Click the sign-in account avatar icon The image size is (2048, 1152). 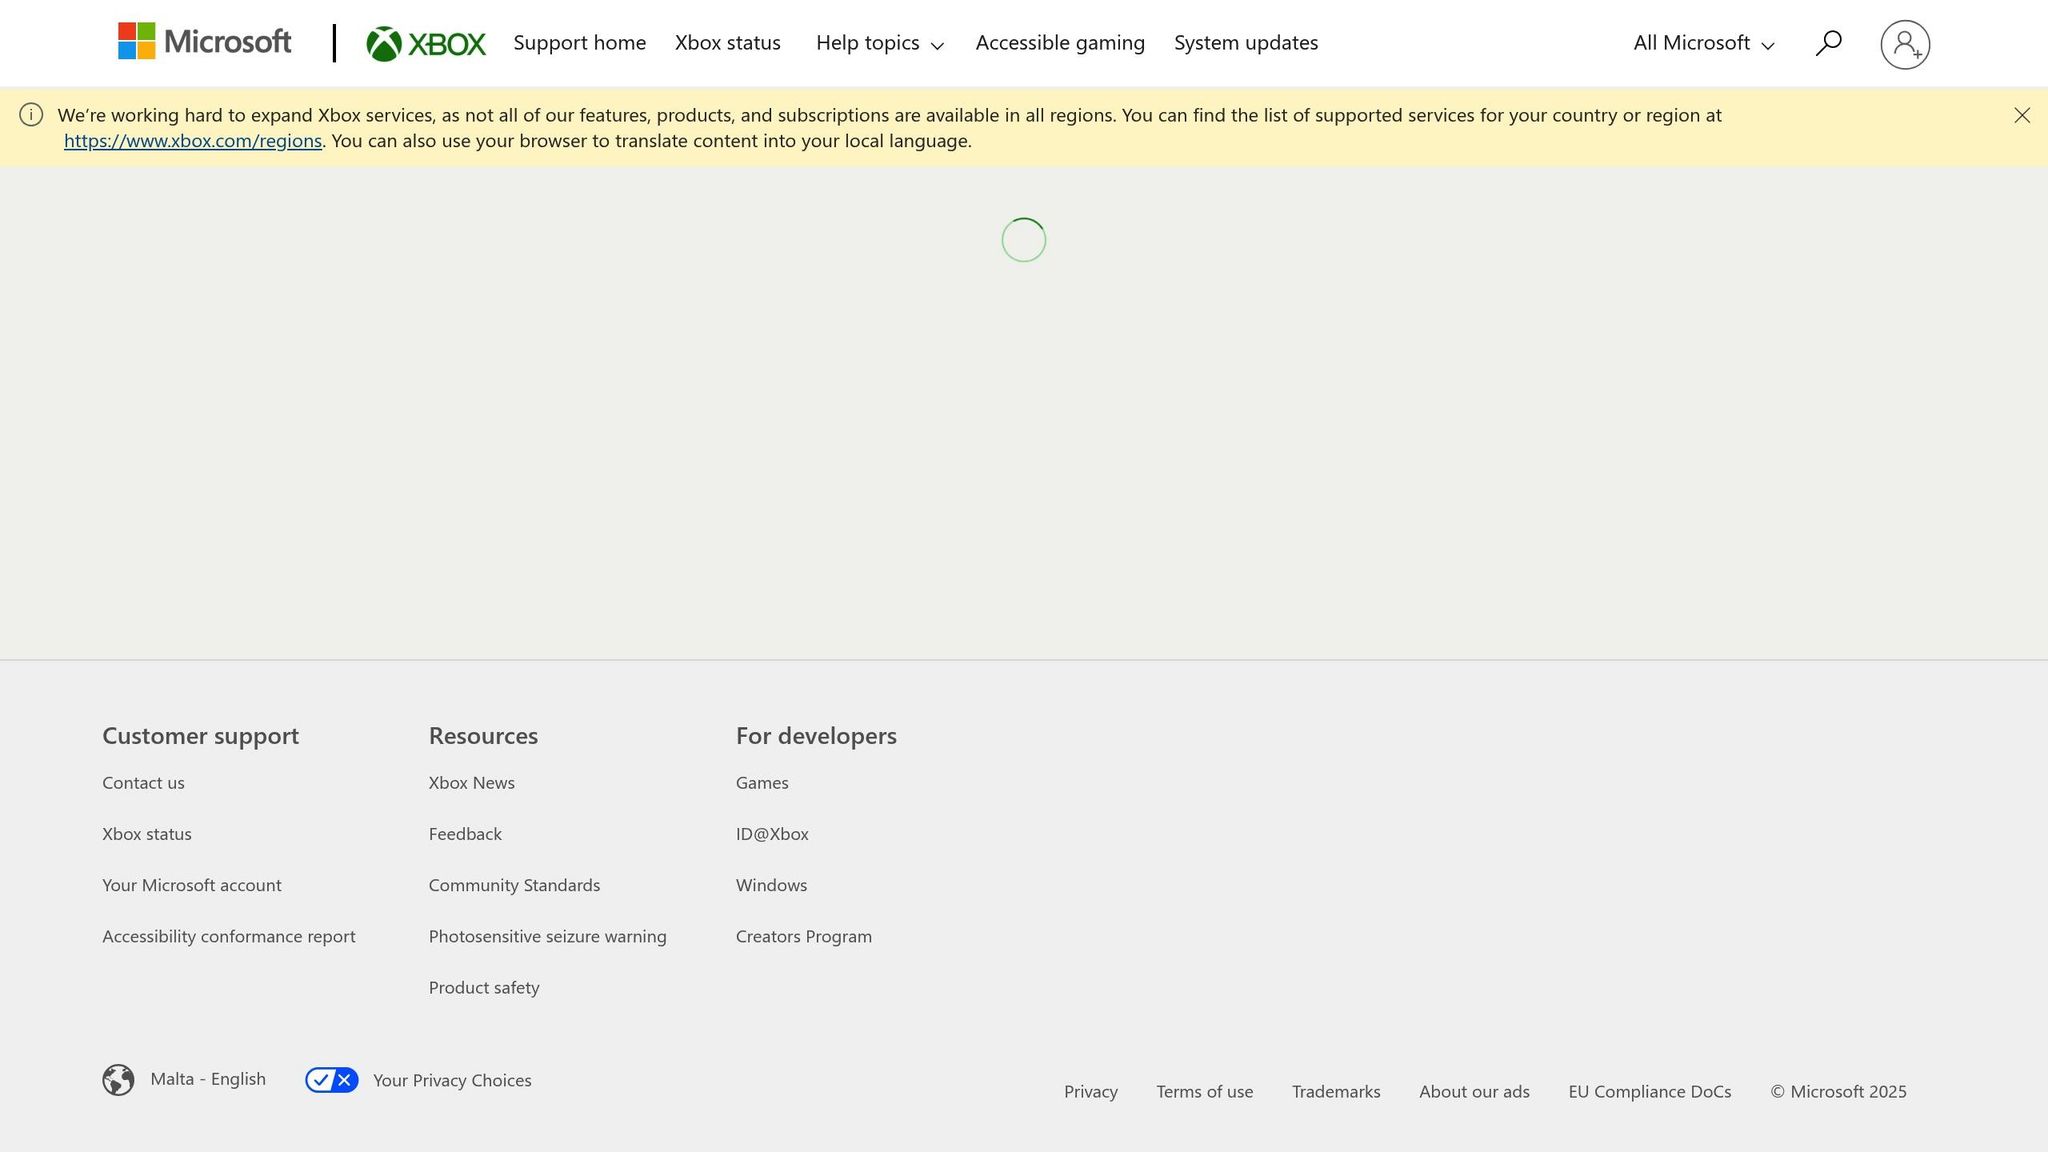click(1905, 44)
